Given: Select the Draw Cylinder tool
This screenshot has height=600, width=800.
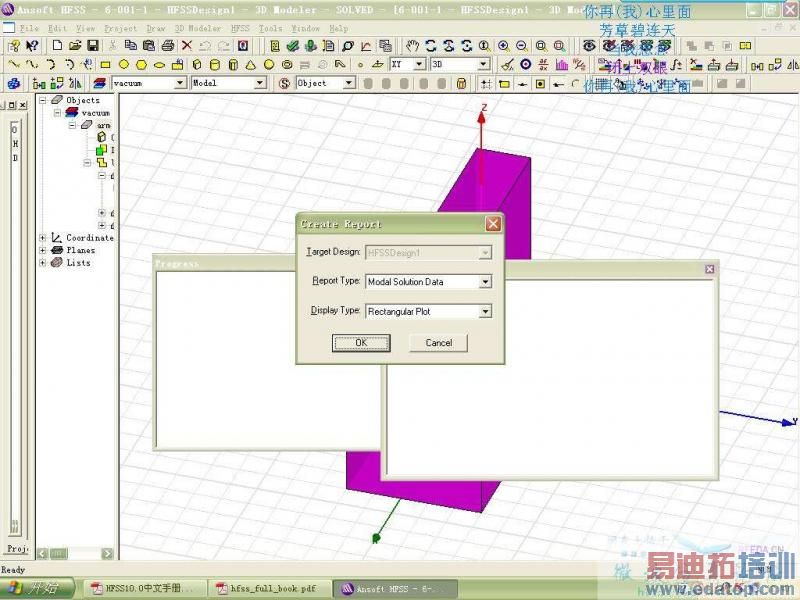Looking at the screenshot, I should click(215, 65).
